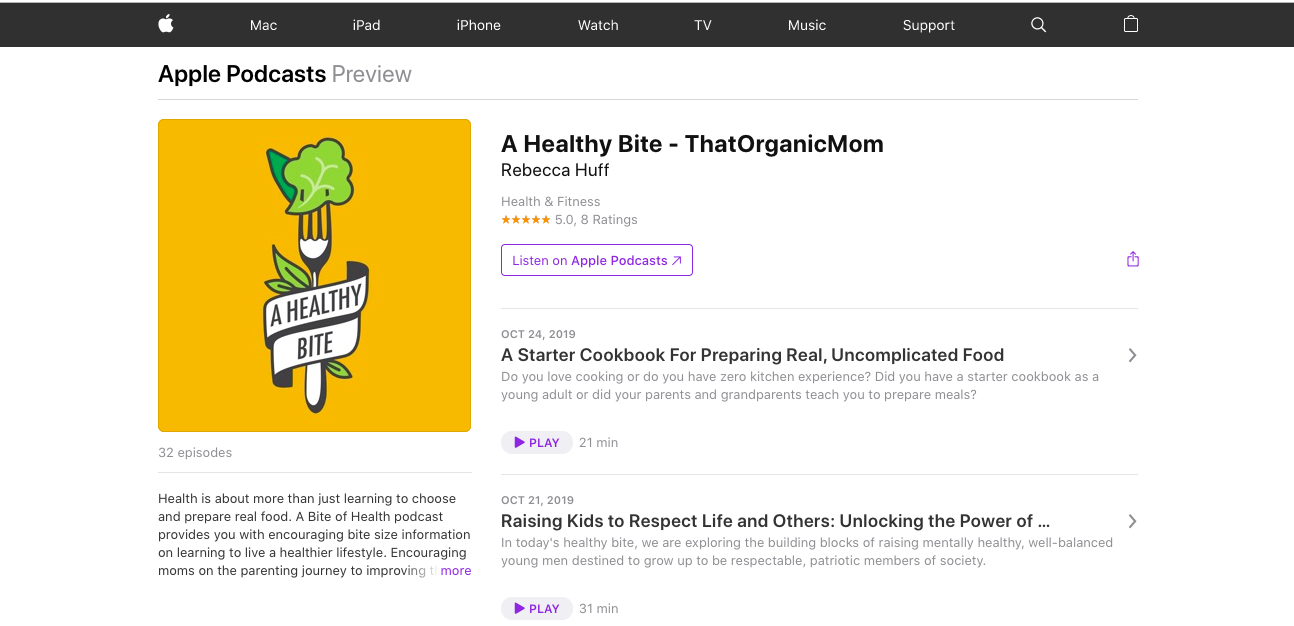Open the shopping bag icon

1131,25
